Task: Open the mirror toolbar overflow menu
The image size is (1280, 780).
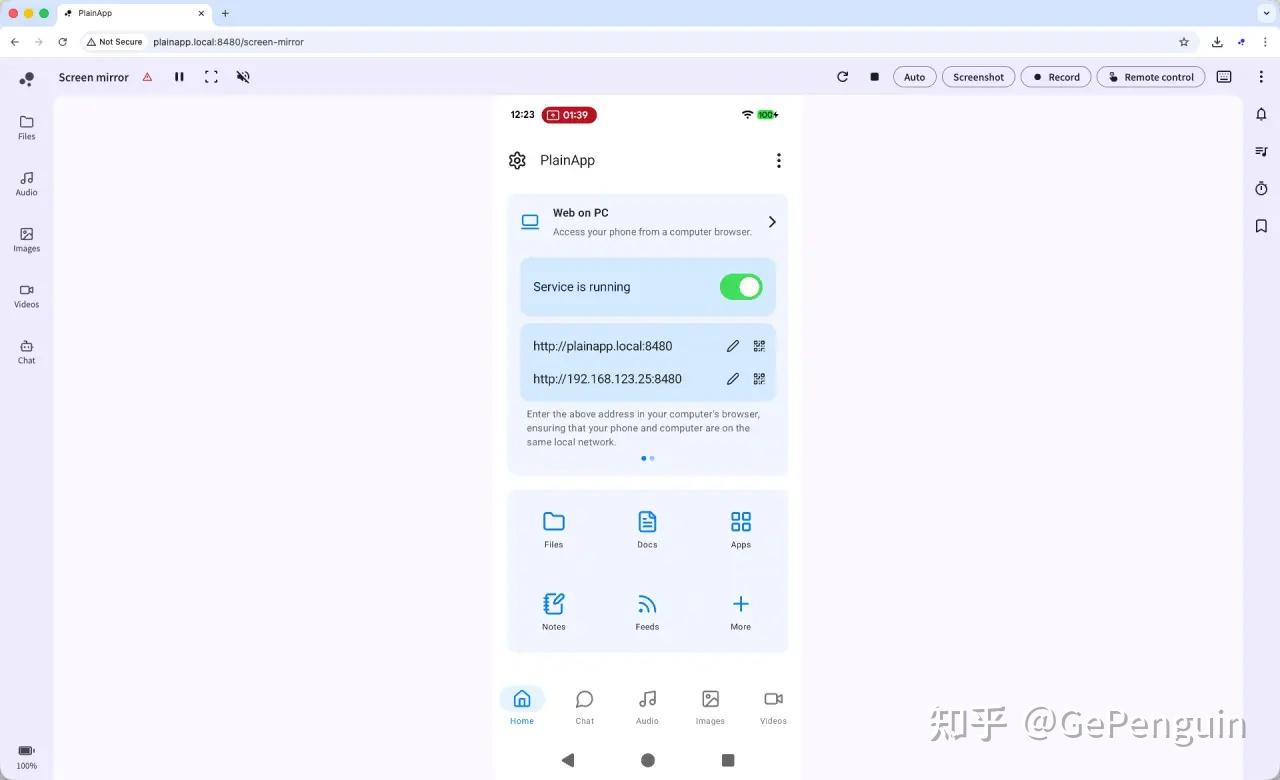Action: [1261, 77]
